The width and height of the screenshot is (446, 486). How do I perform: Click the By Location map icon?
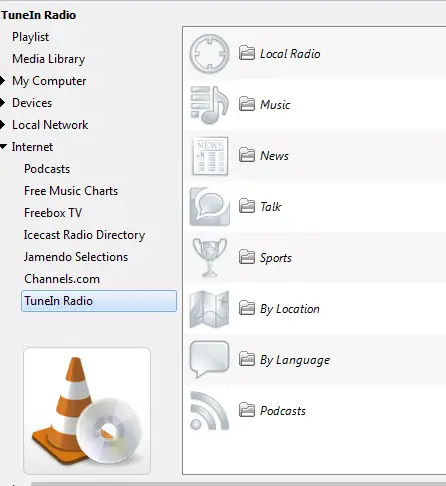coord(209,309)
